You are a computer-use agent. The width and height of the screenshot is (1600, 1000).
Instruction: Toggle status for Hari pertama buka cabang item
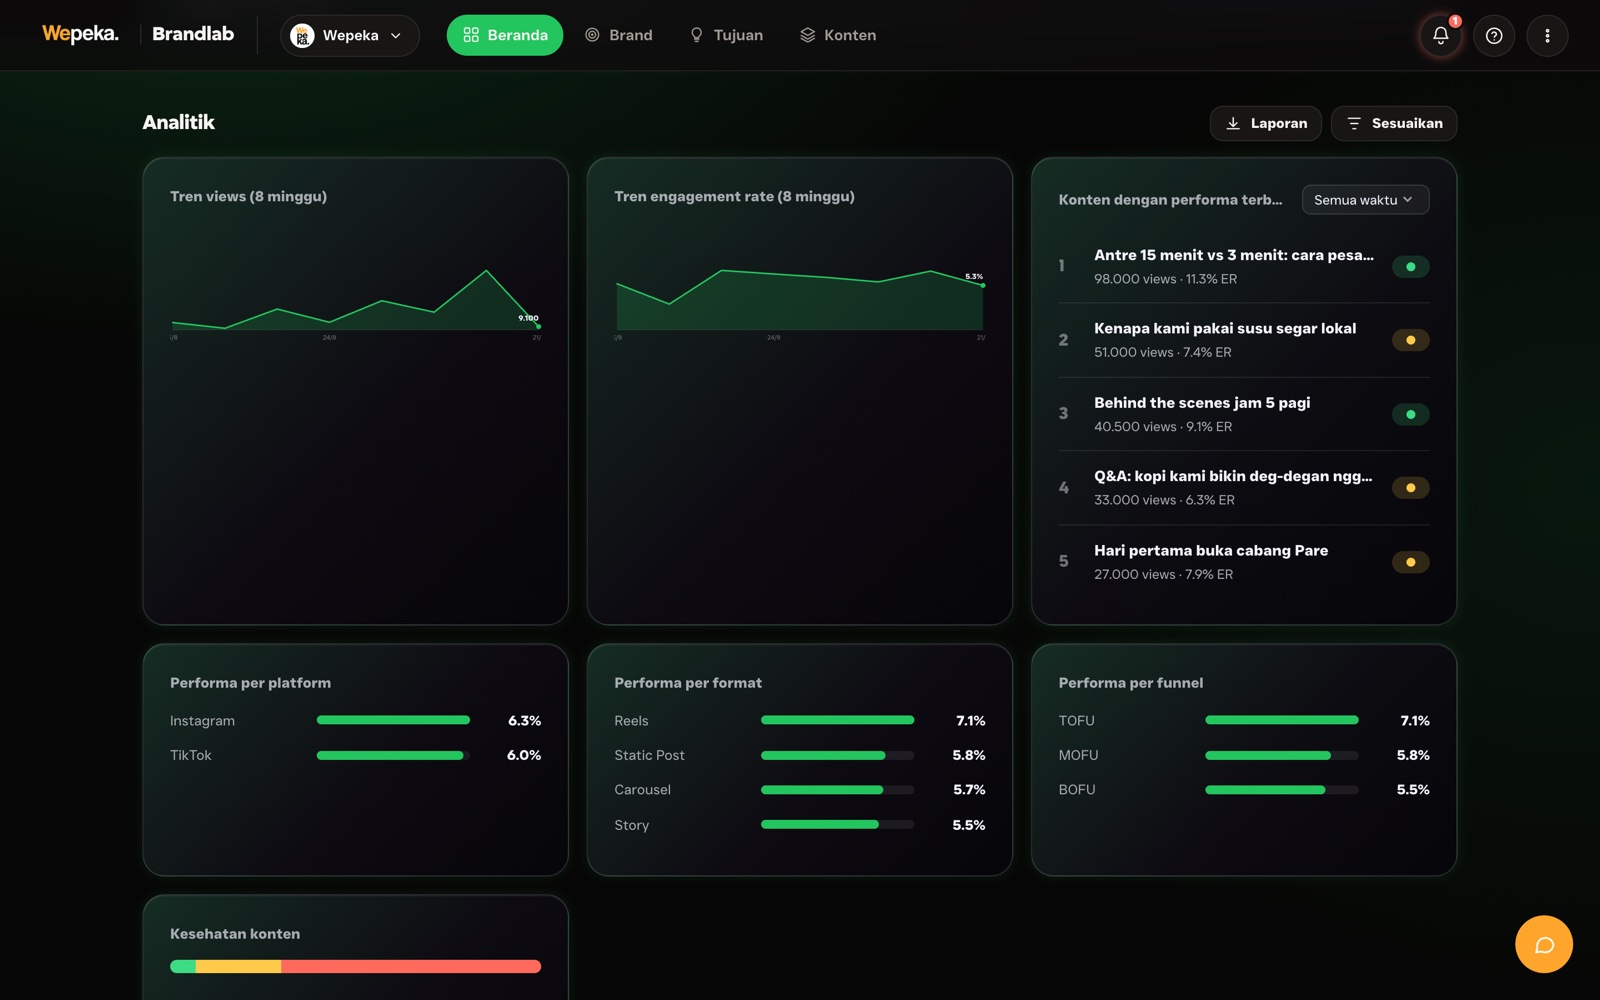coord(1410,562)
